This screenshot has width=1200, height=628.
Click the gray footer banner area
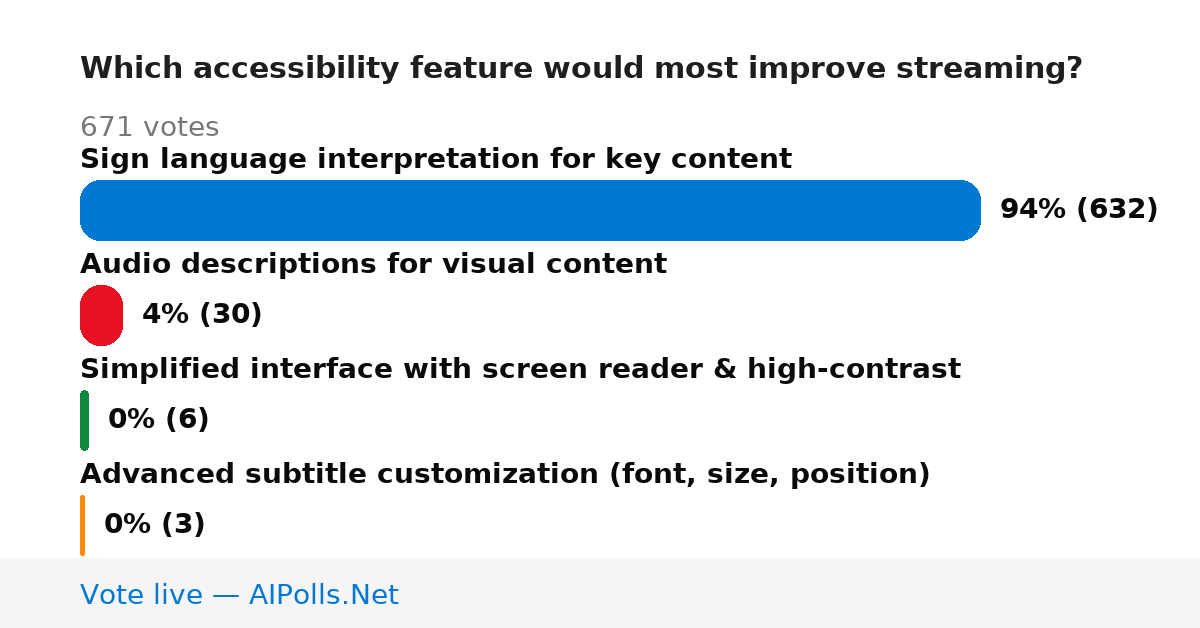600,593
